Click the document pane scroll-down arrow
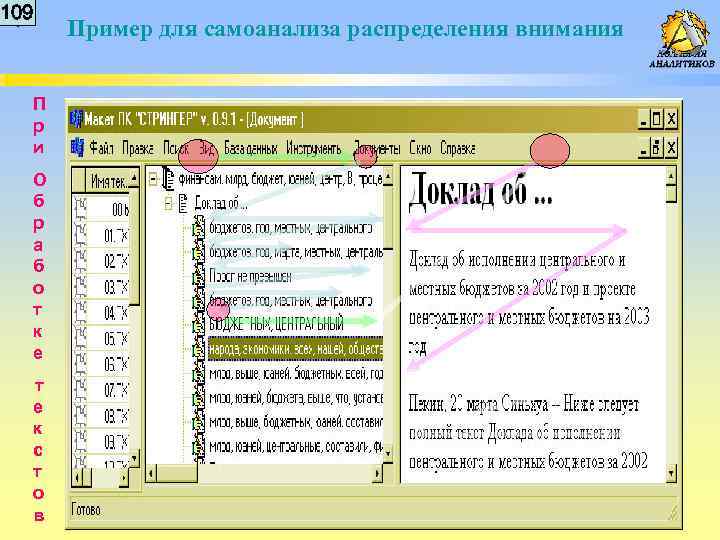 [x=671, y=473]
